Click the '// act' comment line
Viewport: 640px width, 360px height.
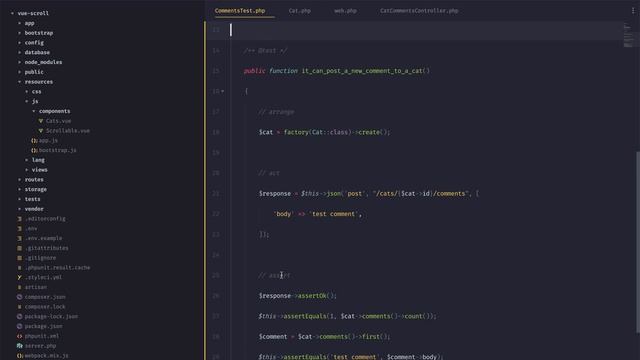[x=269, y=173]
